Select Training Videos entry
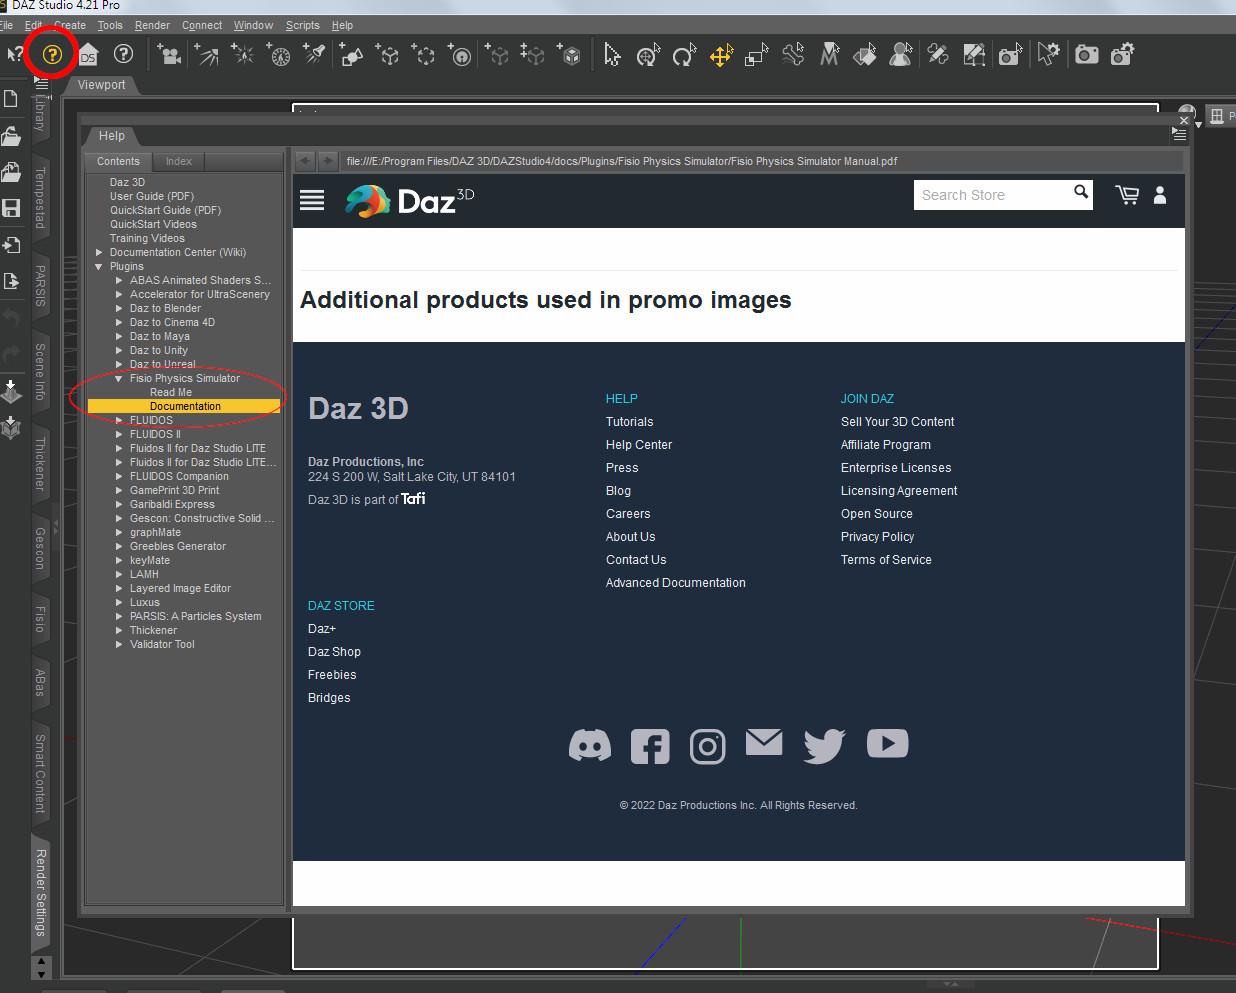Image resolution: width=1236 pixels, height=993 pixels. point(147,239)
